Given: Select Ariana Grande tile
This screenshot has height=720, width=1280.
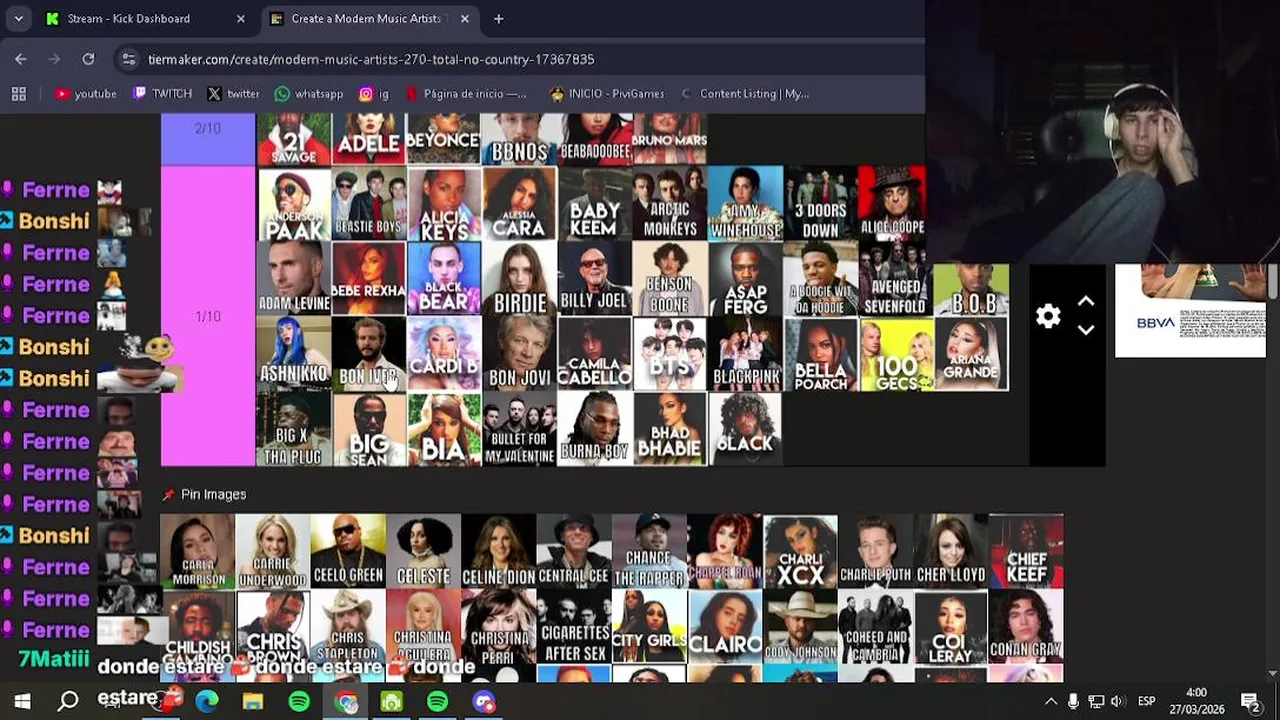Looking at the screenshot, I should (971, 354).
